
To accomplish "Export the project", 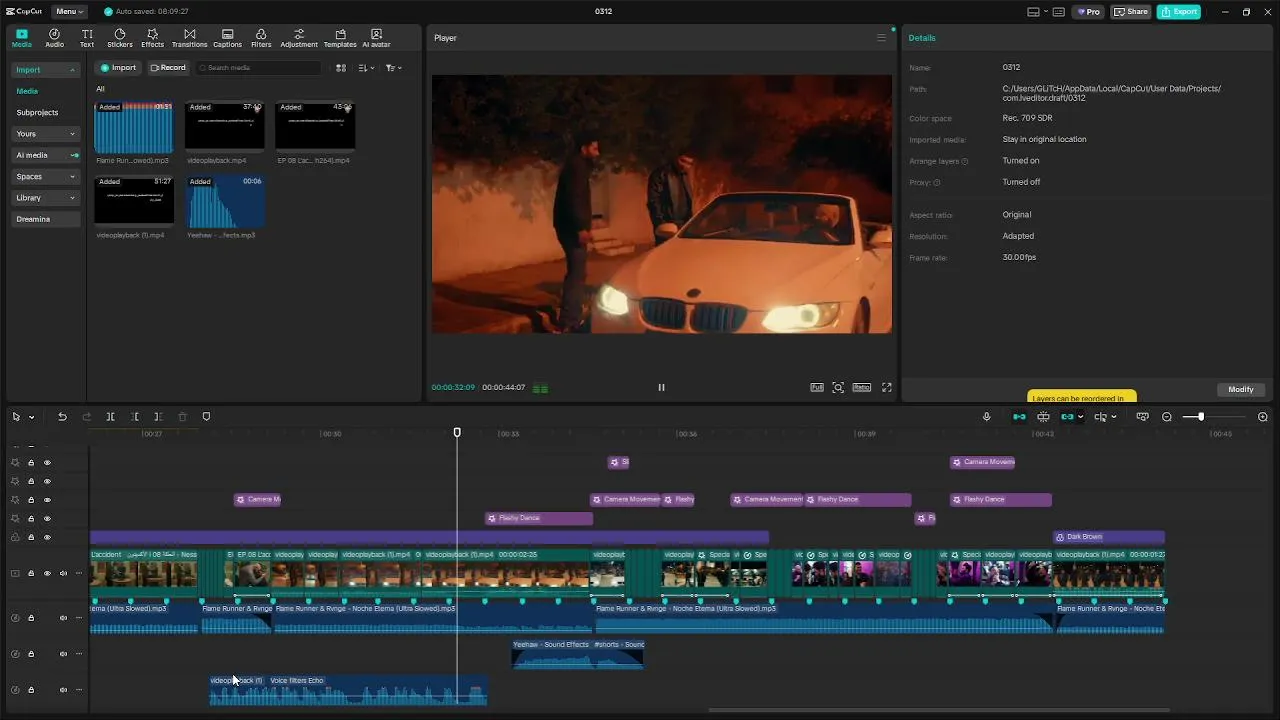I will [x=1179, y=12].
